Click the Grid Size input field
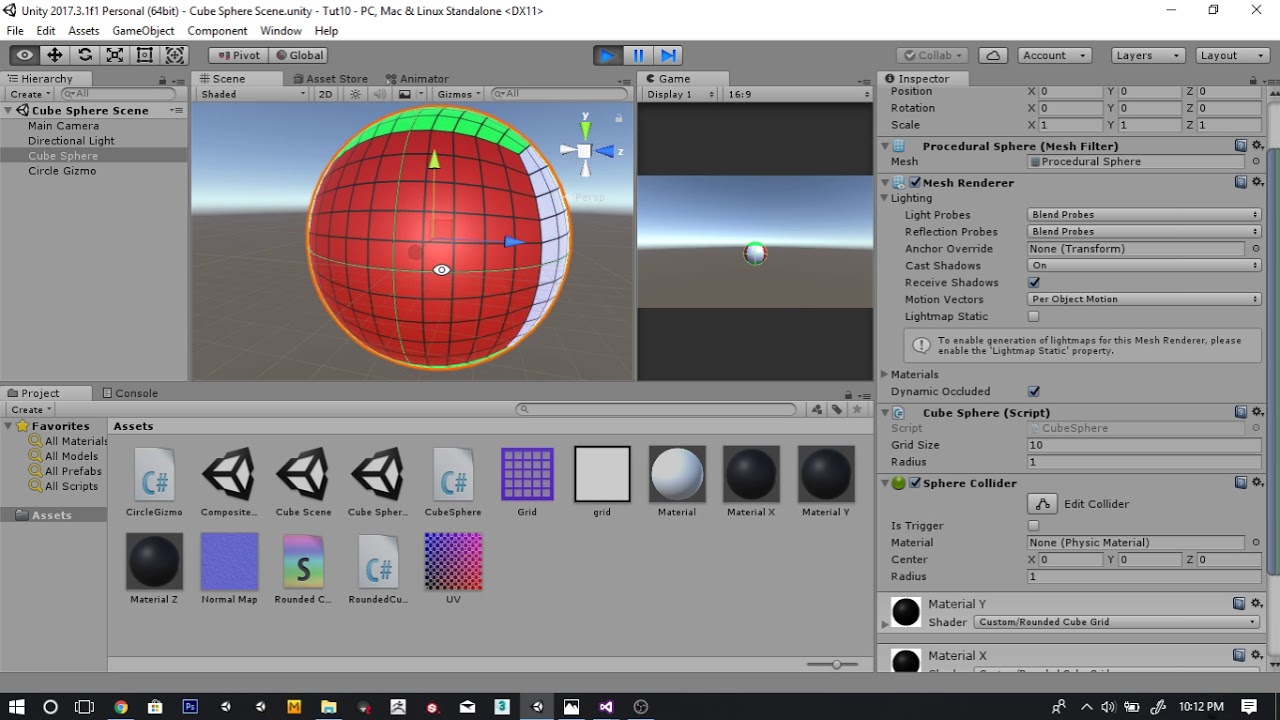 tap(1144, 445)
